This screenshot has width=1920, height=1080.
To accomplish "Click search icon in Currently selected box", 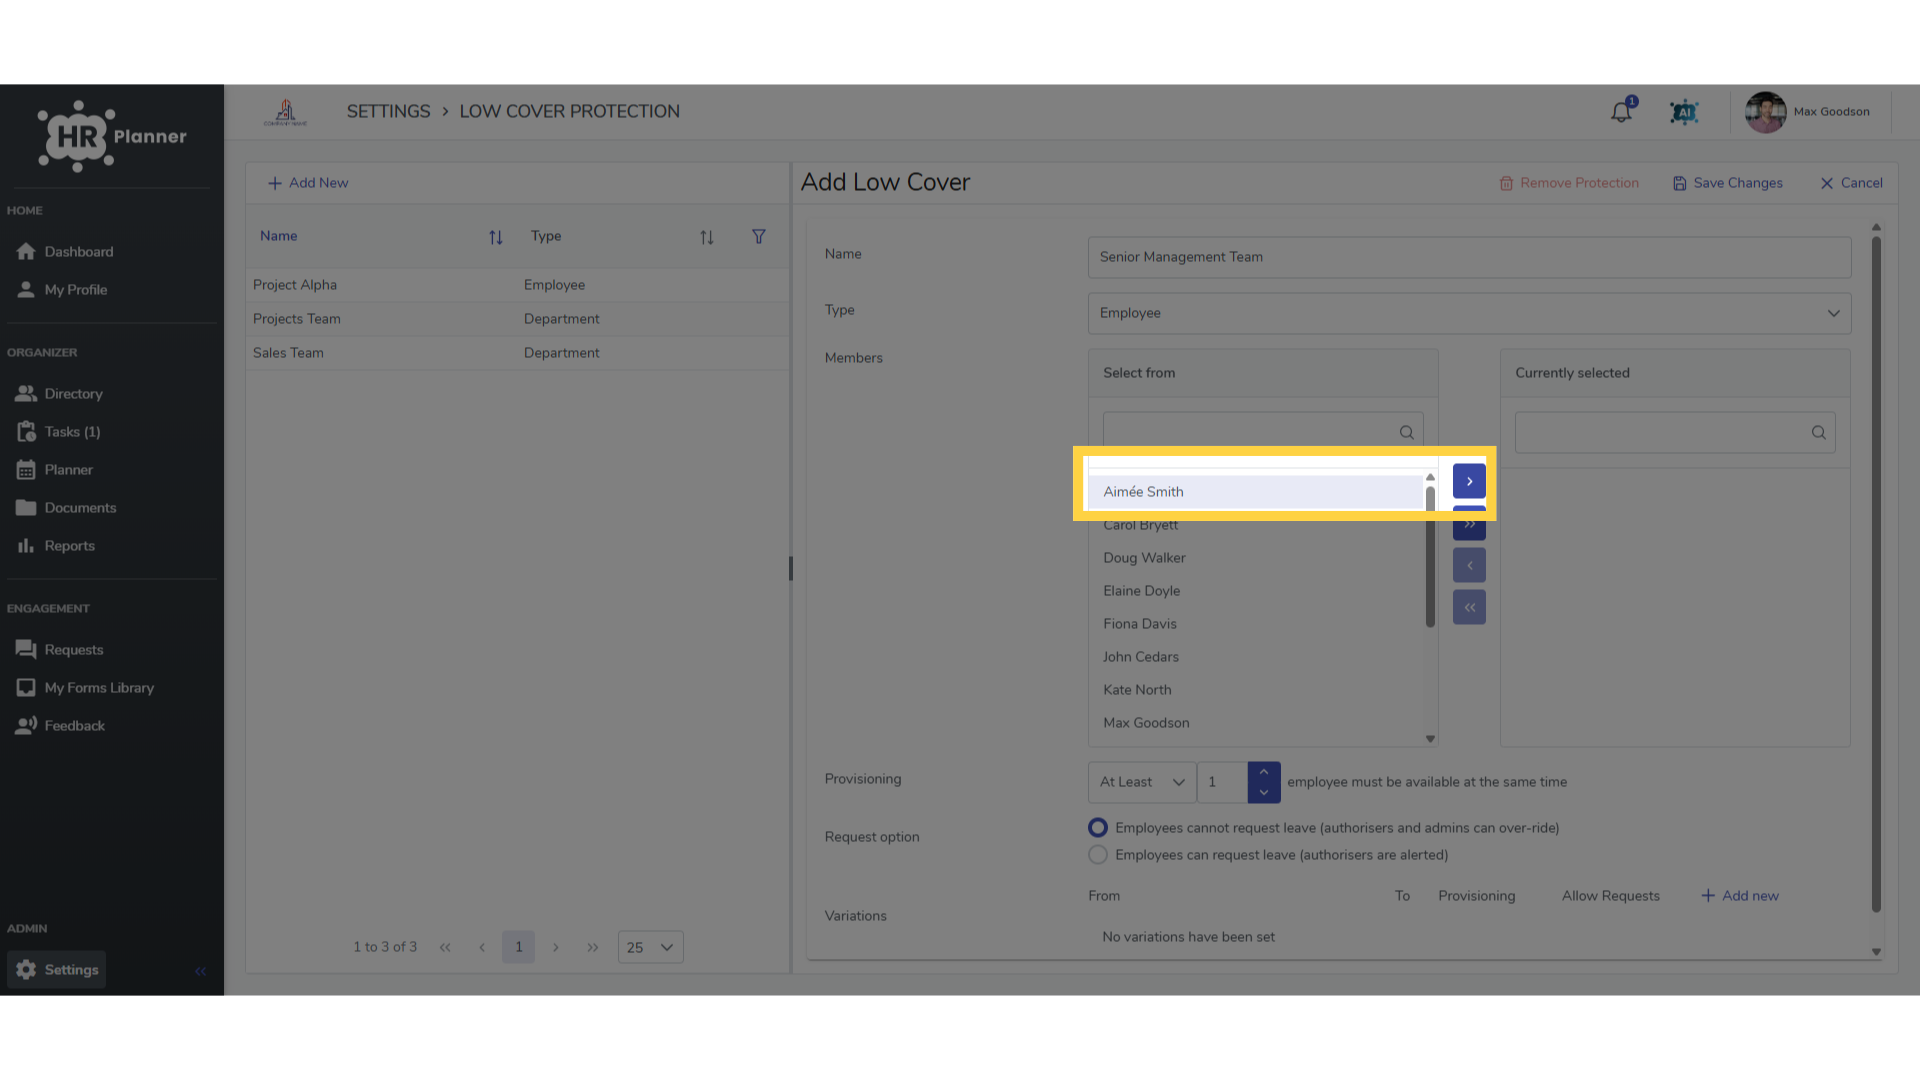I will (x=1818, y=432).
